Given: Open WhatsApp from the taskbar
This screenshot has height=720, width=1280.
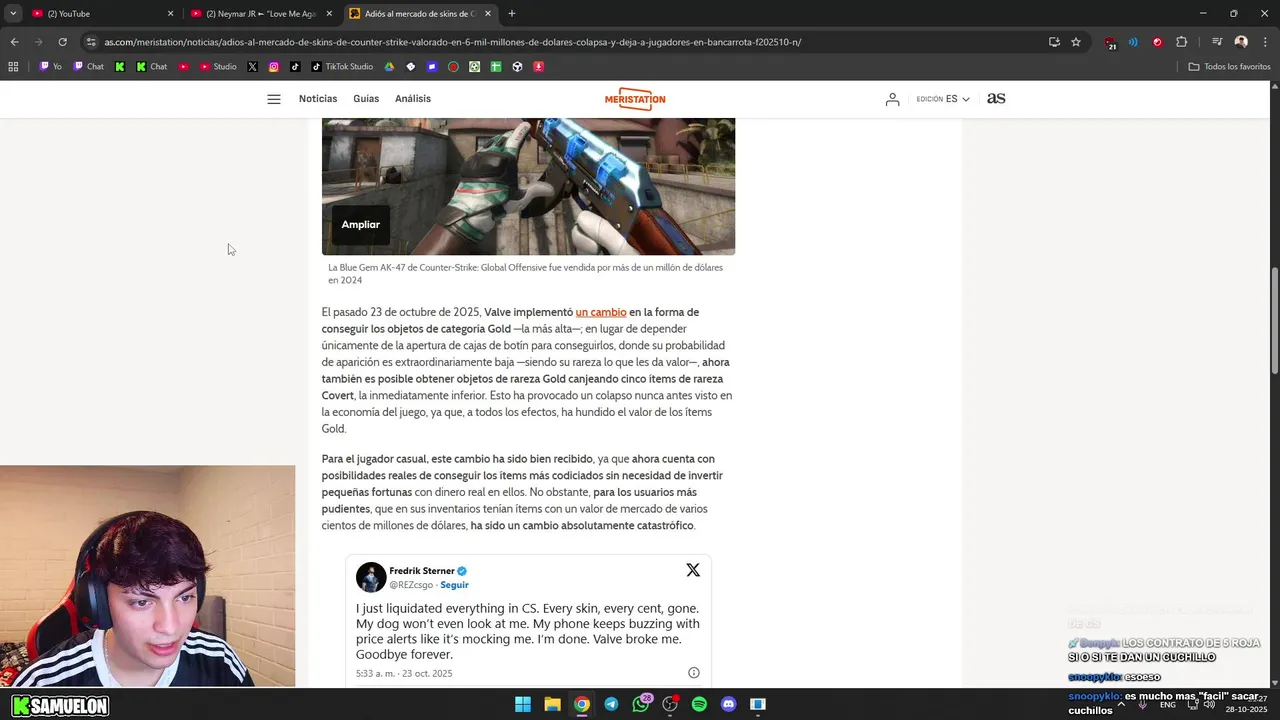Looking at the screenshot, I should pos(641,704).
